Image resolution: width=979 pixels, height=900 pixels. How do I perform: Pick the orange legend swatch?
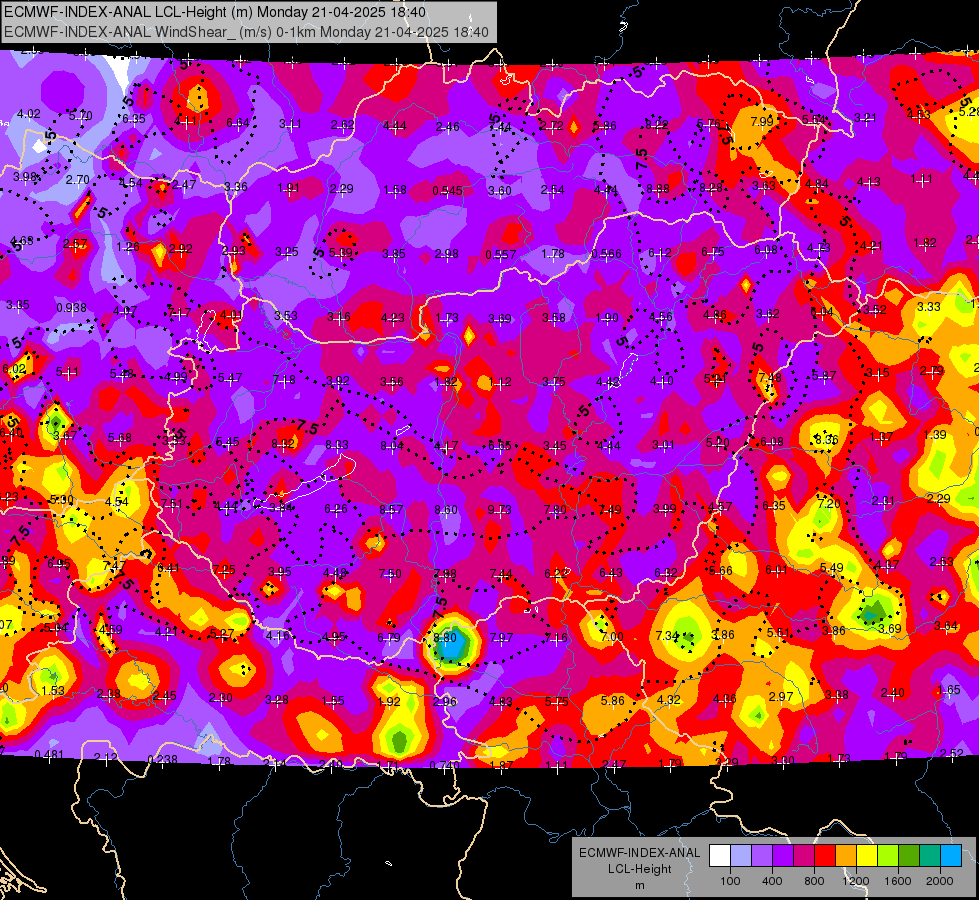846,856
